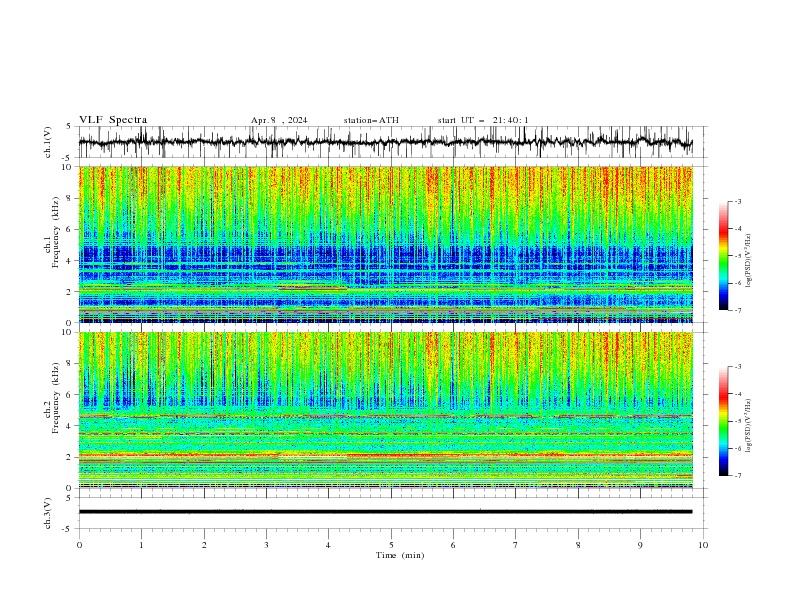Click the ch.2 'Frequency (kHz)' axis label
792x612 pixels.
[x=56, y=398]
